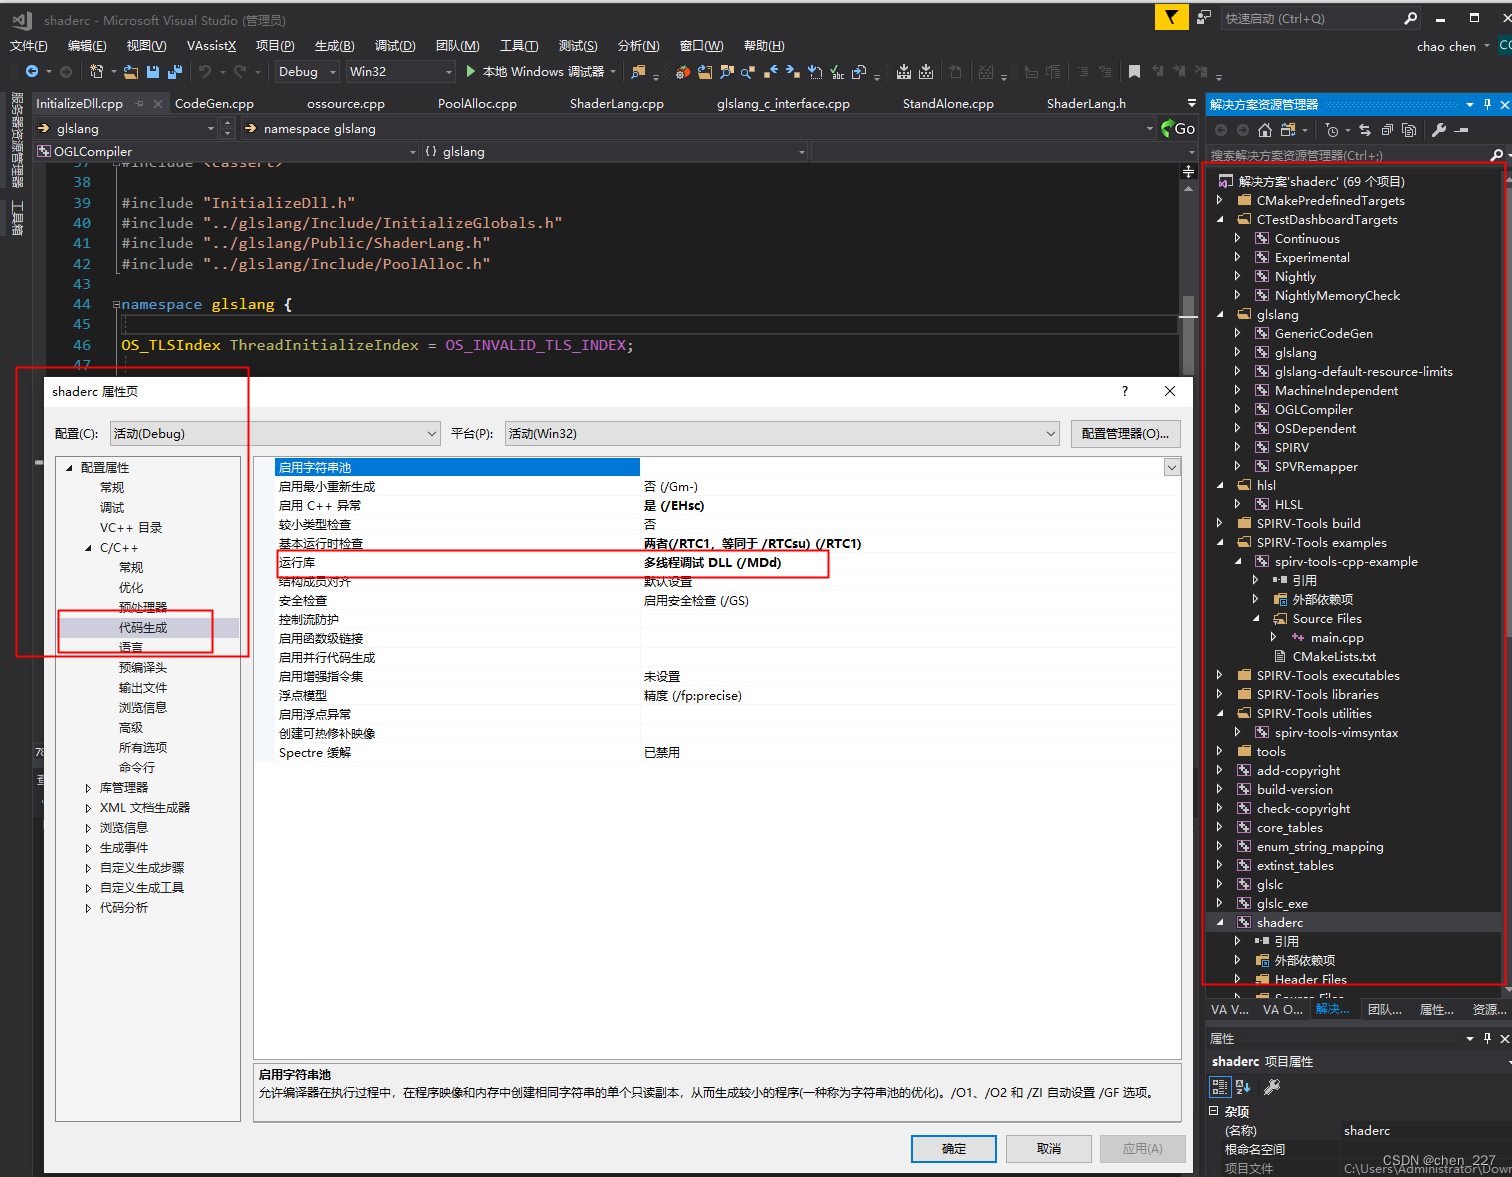Collapse the C/C++ tree node
This screenshot has width=1512, height=1177.
[x=88, y=548]
